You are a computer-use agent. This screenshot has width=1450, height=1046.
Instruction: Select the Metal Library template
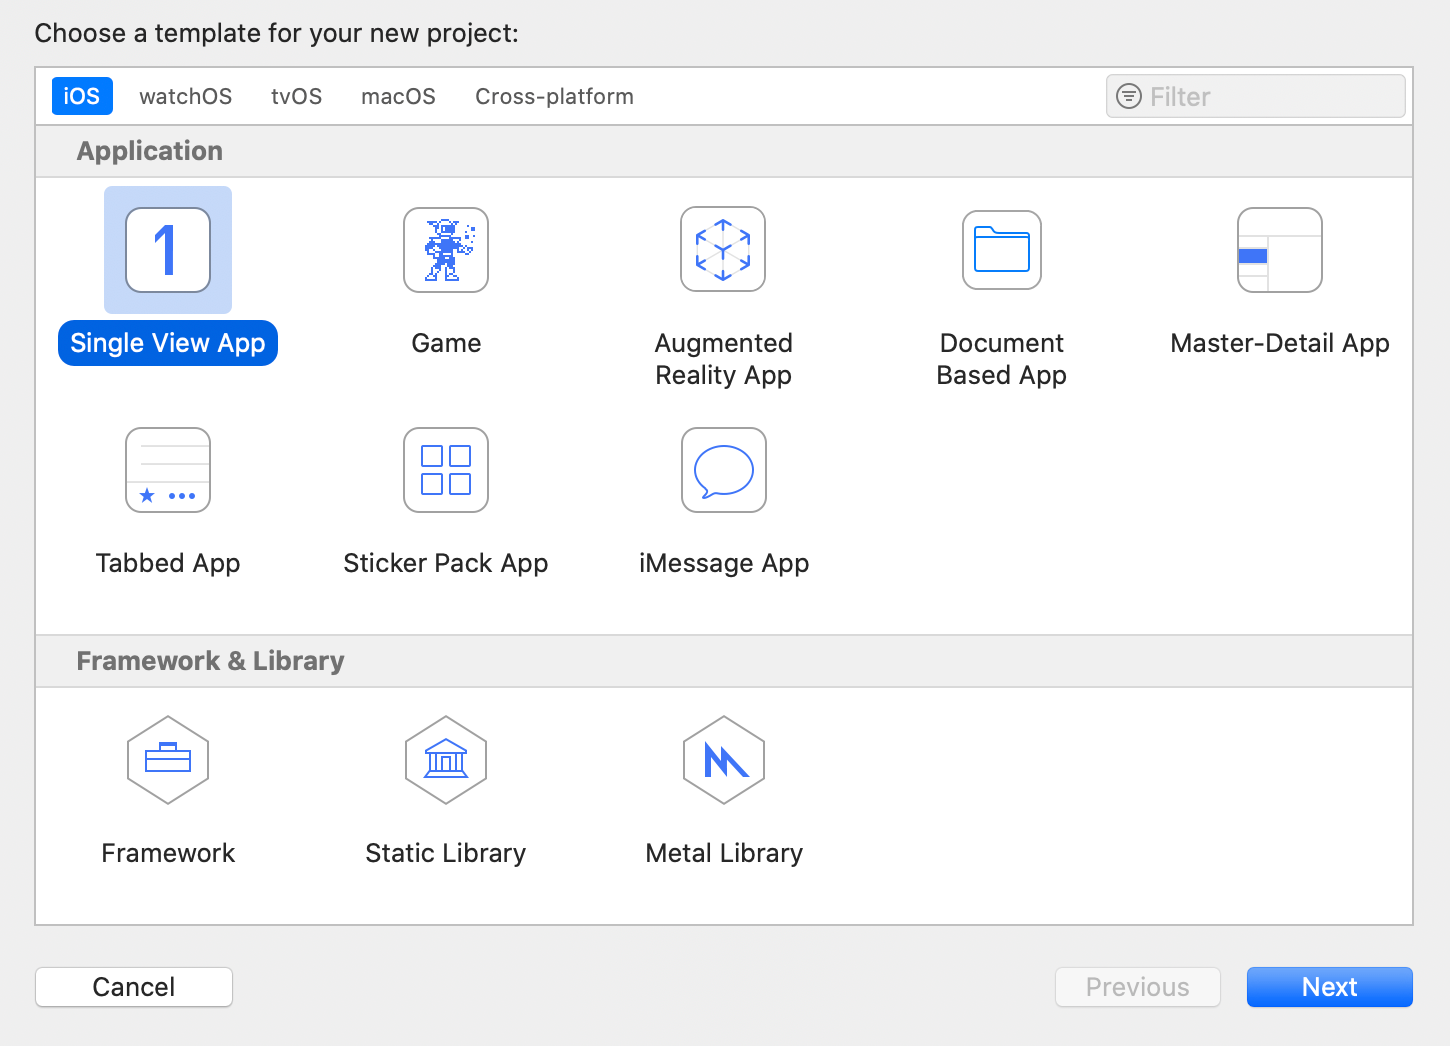[723, 760]
